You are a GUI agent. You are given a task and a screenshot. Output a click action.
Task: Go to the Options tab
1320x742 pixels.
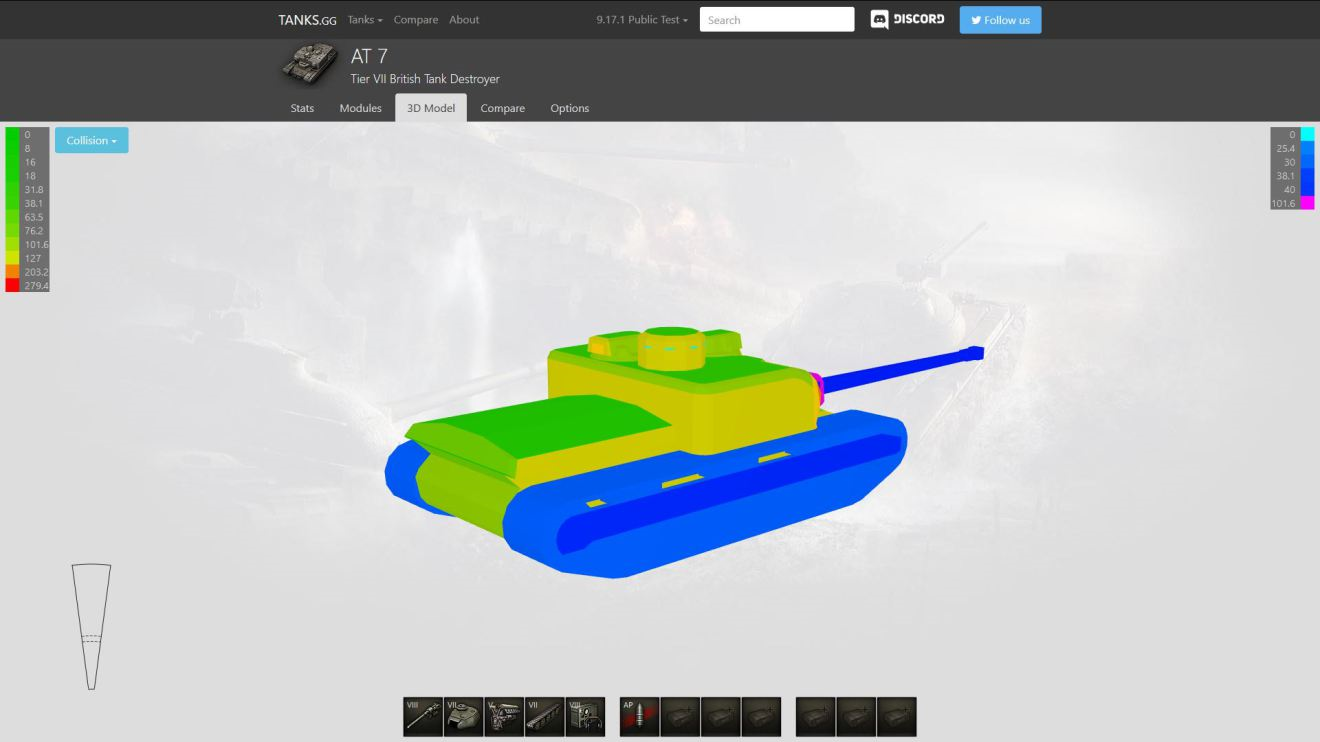click(x=569, y=108)
